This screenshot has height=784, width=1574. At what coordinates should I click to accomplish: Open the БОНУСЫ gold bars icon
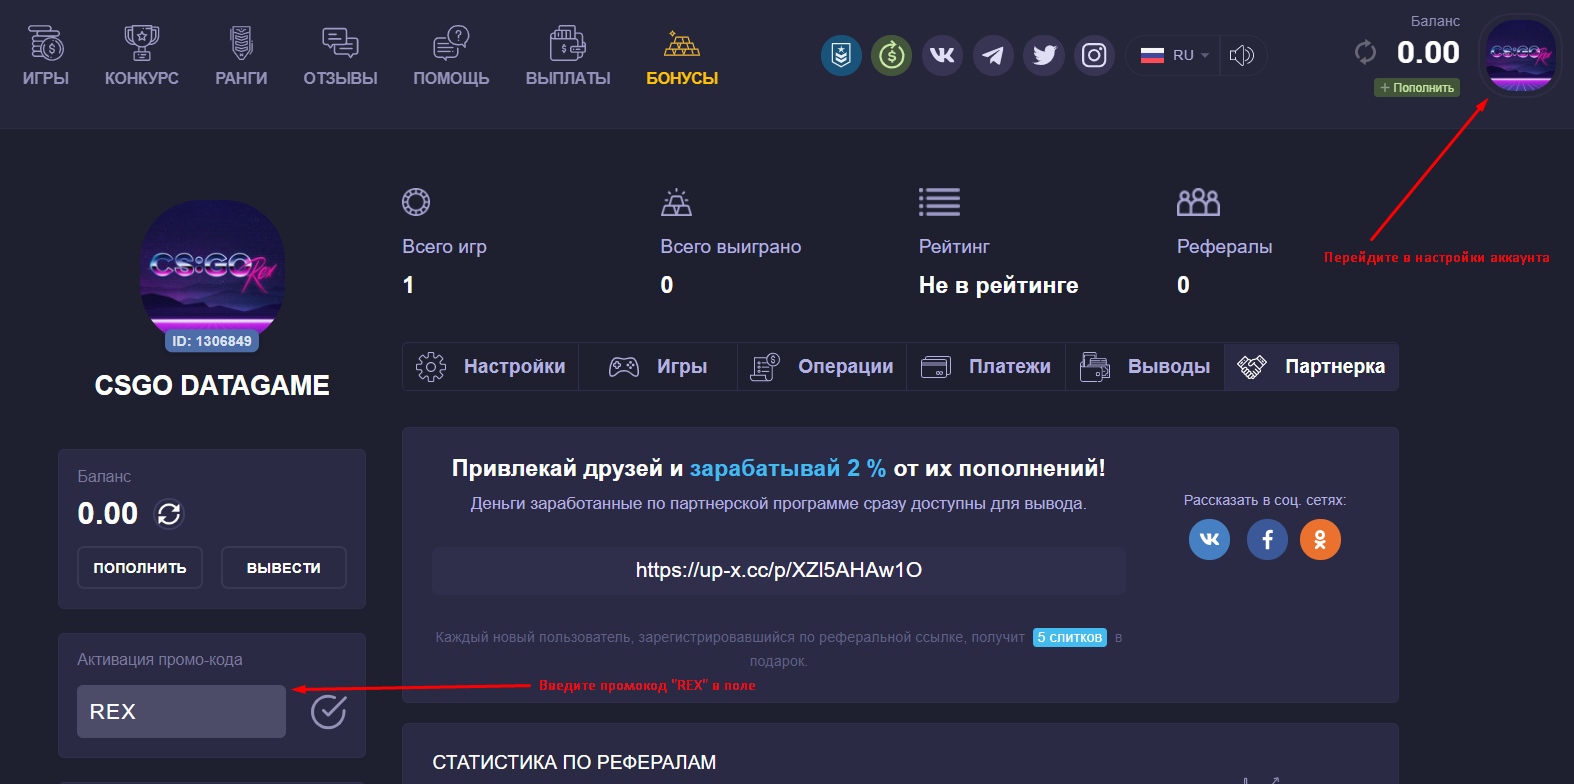tap(682, 44)
